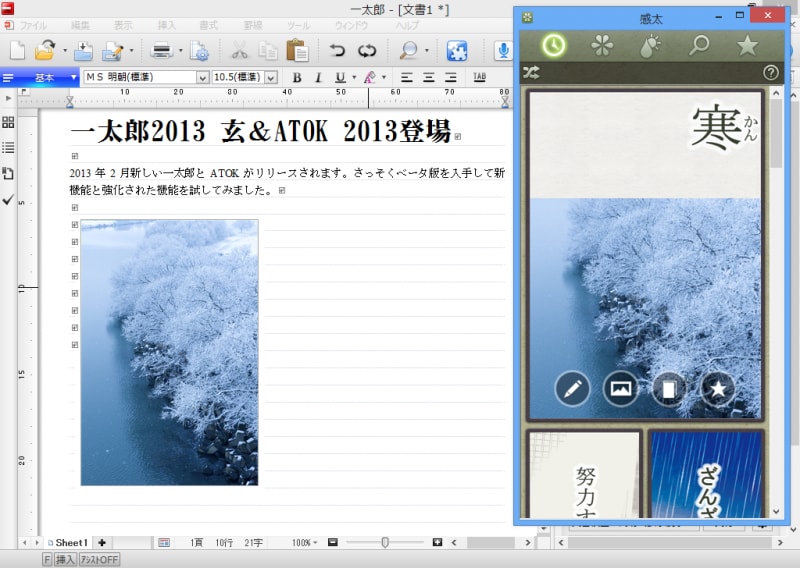Click the grid view icon in left sidebar
The width and height of the screenshot is (800, 568).
(8, 122)
